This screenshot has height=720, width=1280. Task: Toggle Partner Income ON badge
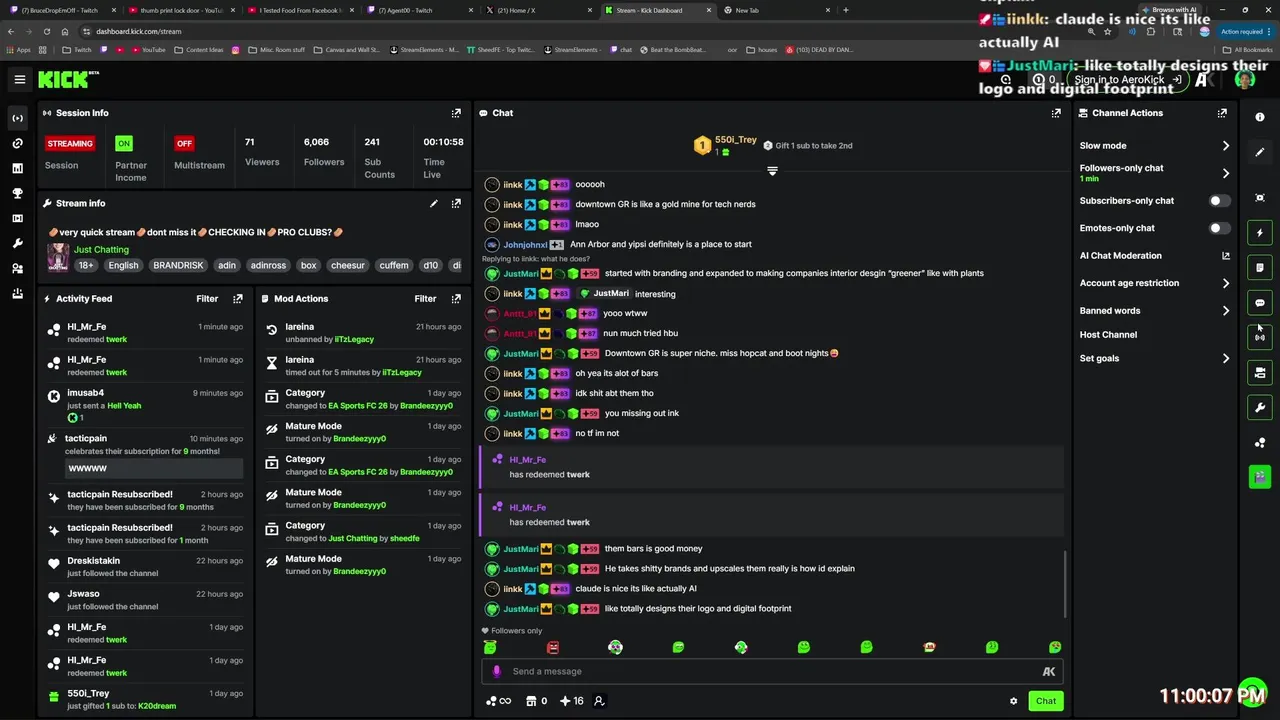pos(124,143)
